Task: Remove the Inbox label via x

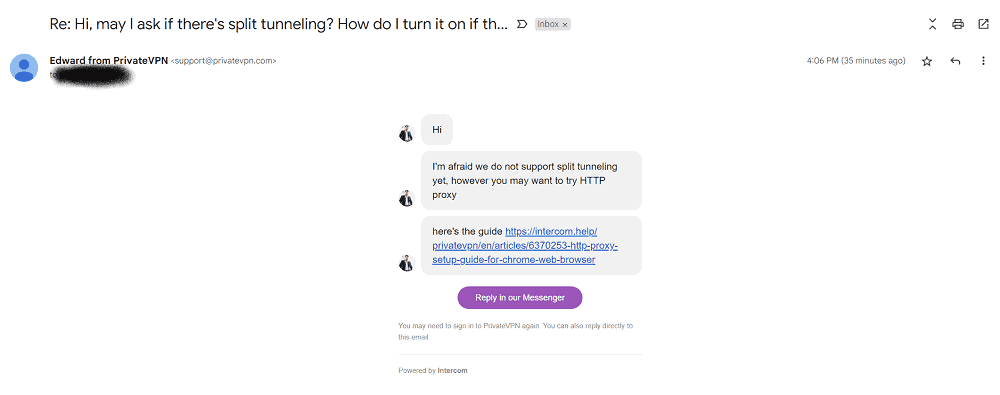Action: pos(565,24)
